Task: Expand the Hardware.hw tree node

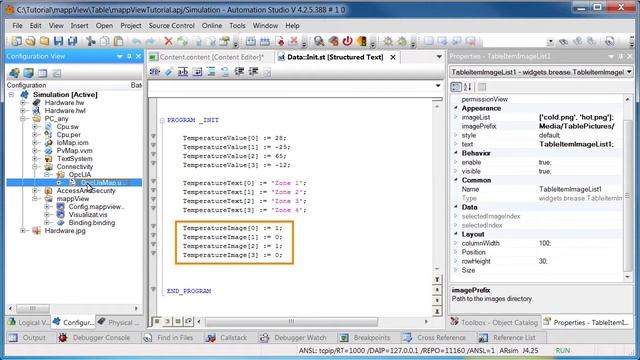Action: click(23, 102)
